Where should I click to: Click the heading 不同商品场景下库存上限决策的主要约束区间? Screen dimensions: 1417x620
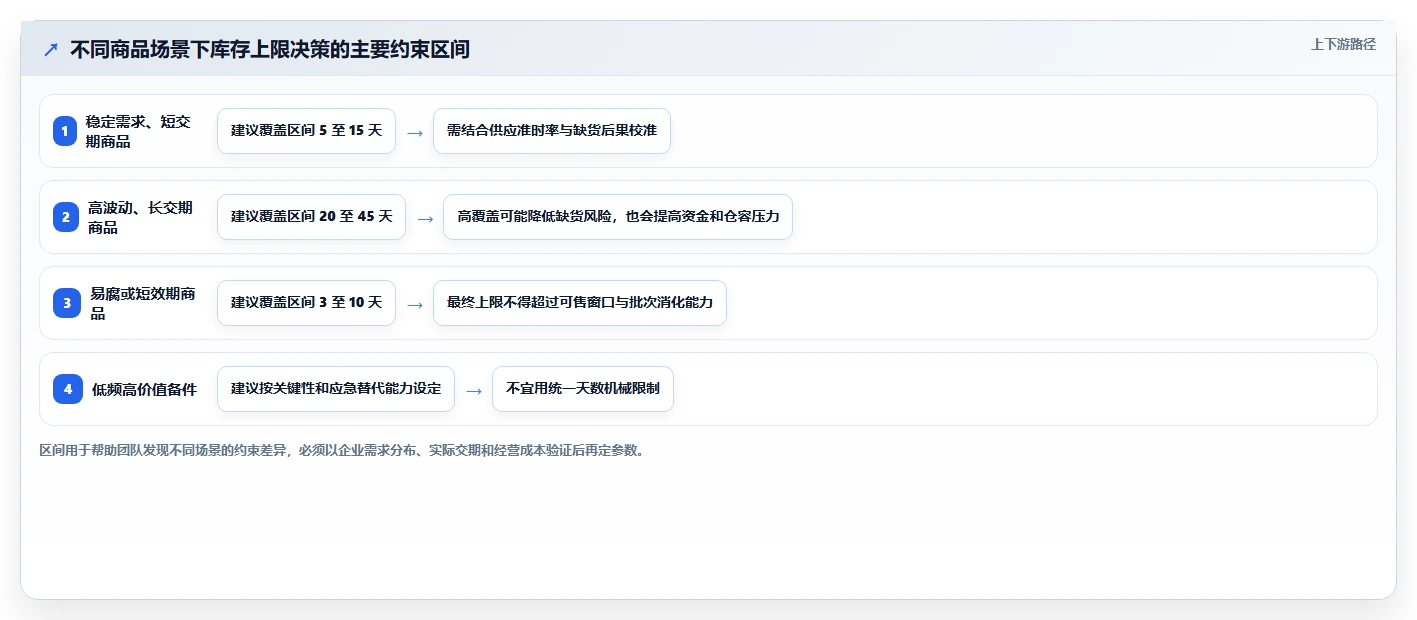click(270, 49)
